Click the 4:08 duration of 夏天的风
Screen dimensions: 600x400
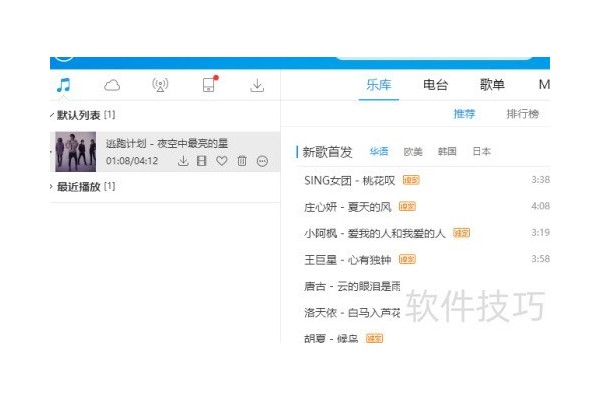click(x=540, y=206)
